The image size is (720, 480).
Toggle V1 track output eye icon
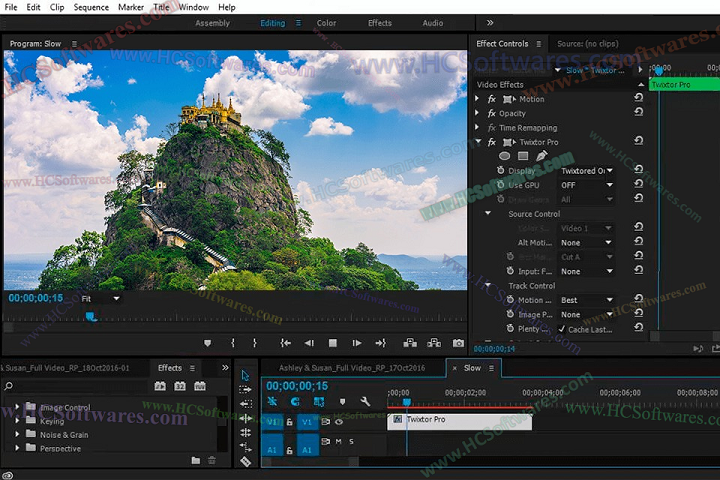339,422
